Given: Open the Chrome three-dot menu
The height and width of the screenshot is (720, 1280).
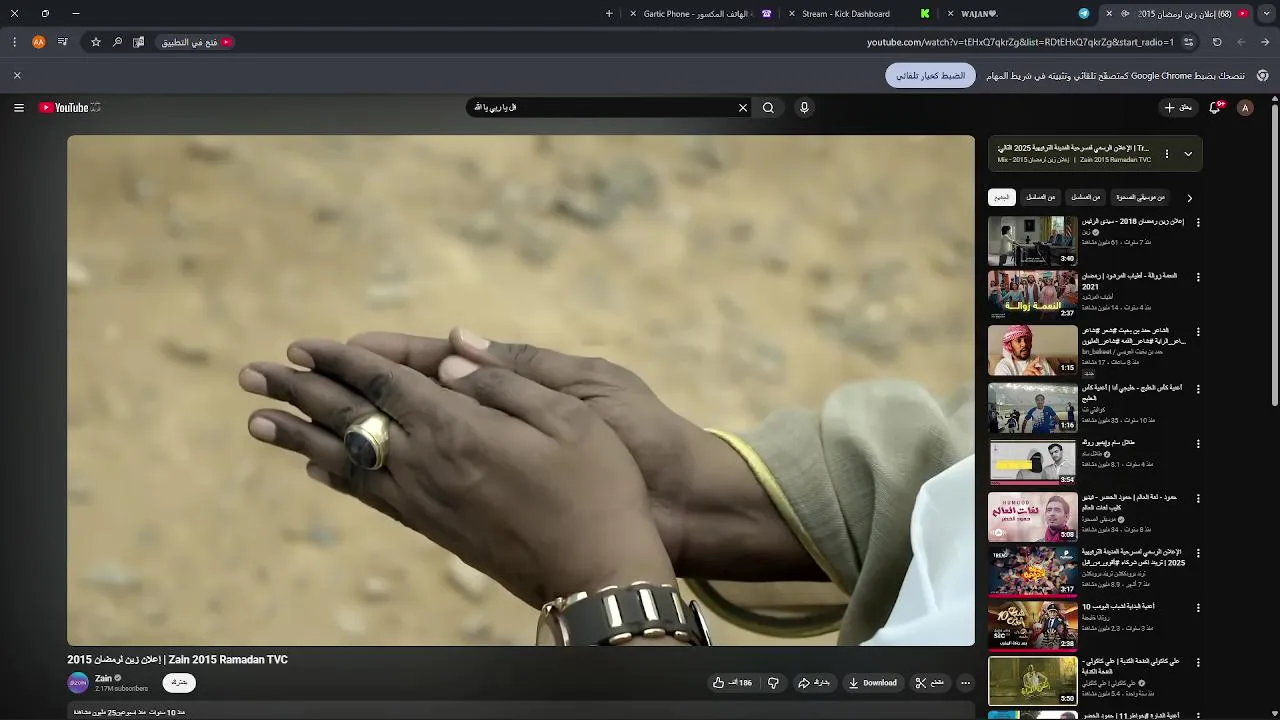Looking at the screenshot, I should click(14, 42).
